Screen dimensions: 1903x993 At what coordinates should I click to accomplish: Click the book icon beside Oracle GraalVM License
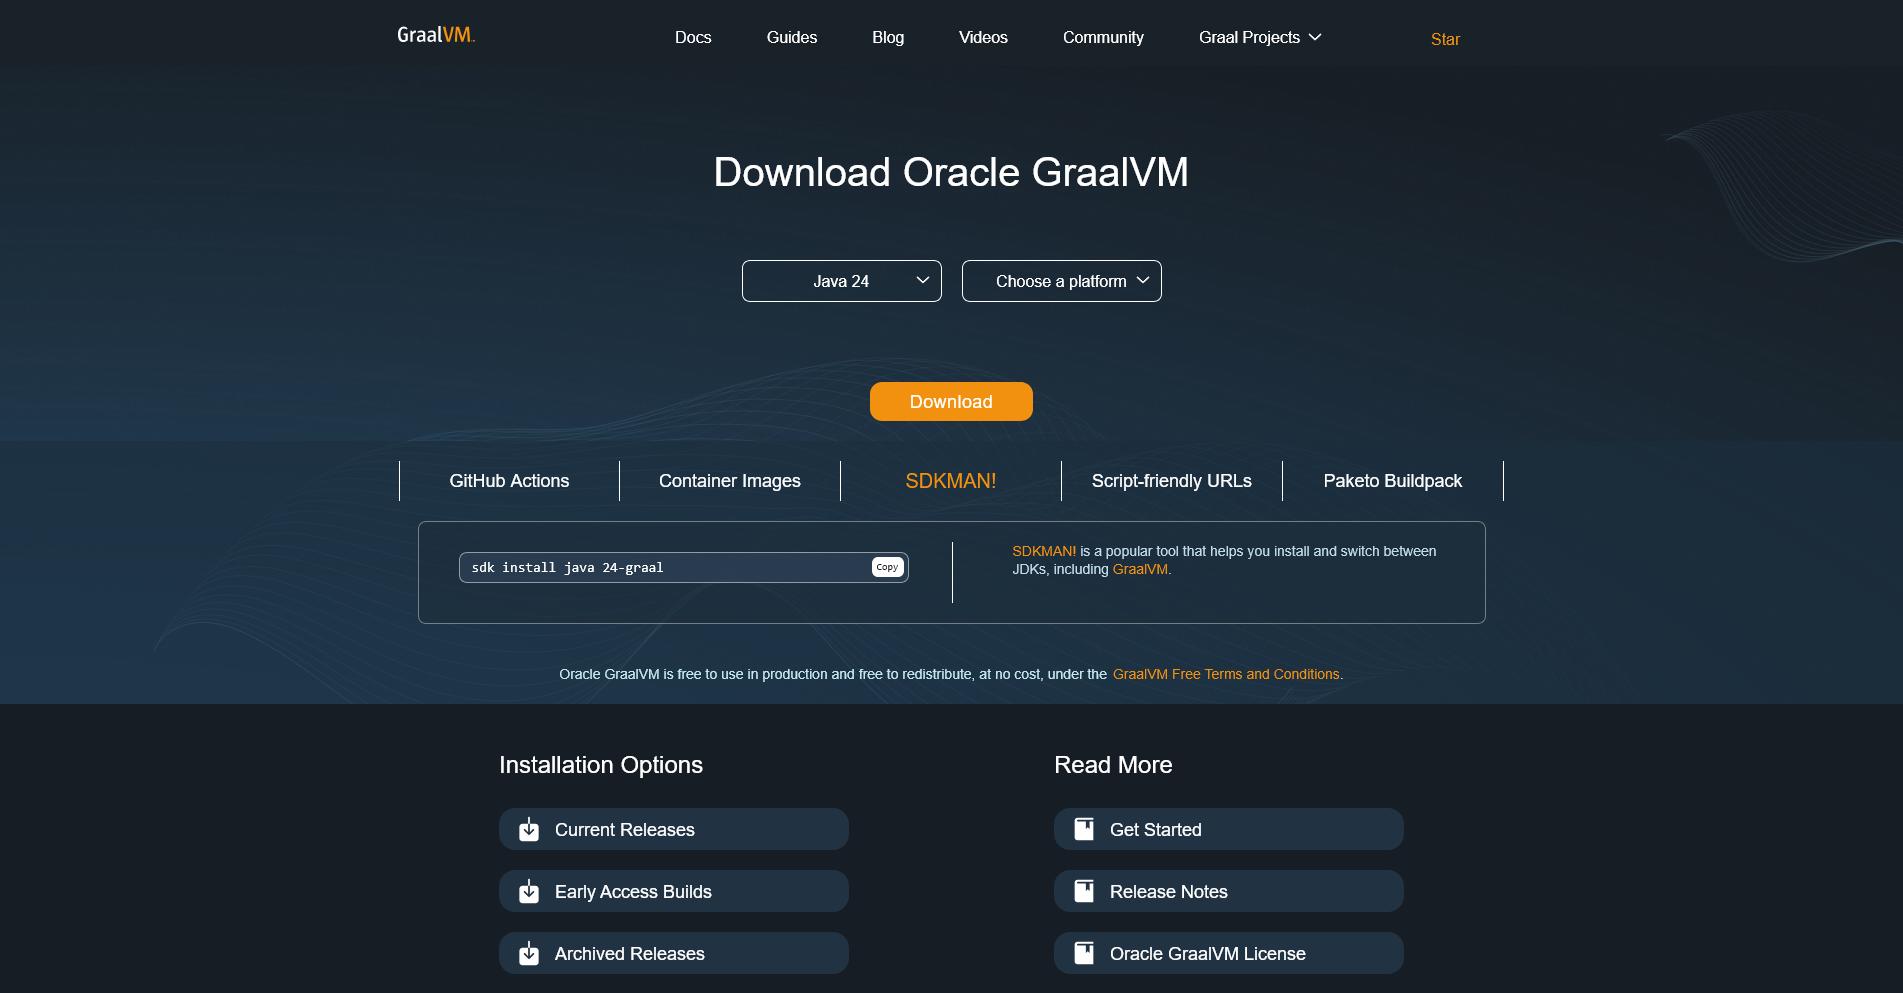click(x=1084, y=954)
